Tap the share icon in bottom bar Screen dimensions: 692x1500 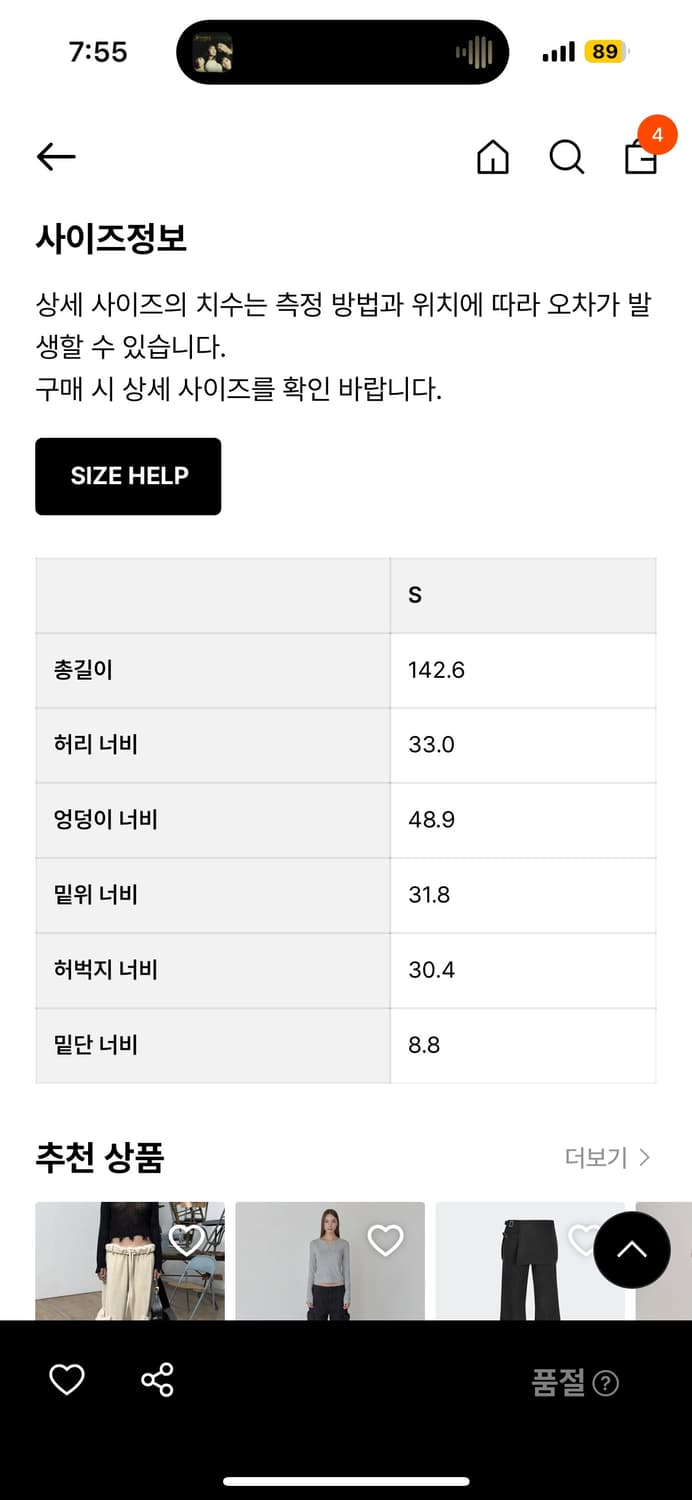(x=157, y=1380)
